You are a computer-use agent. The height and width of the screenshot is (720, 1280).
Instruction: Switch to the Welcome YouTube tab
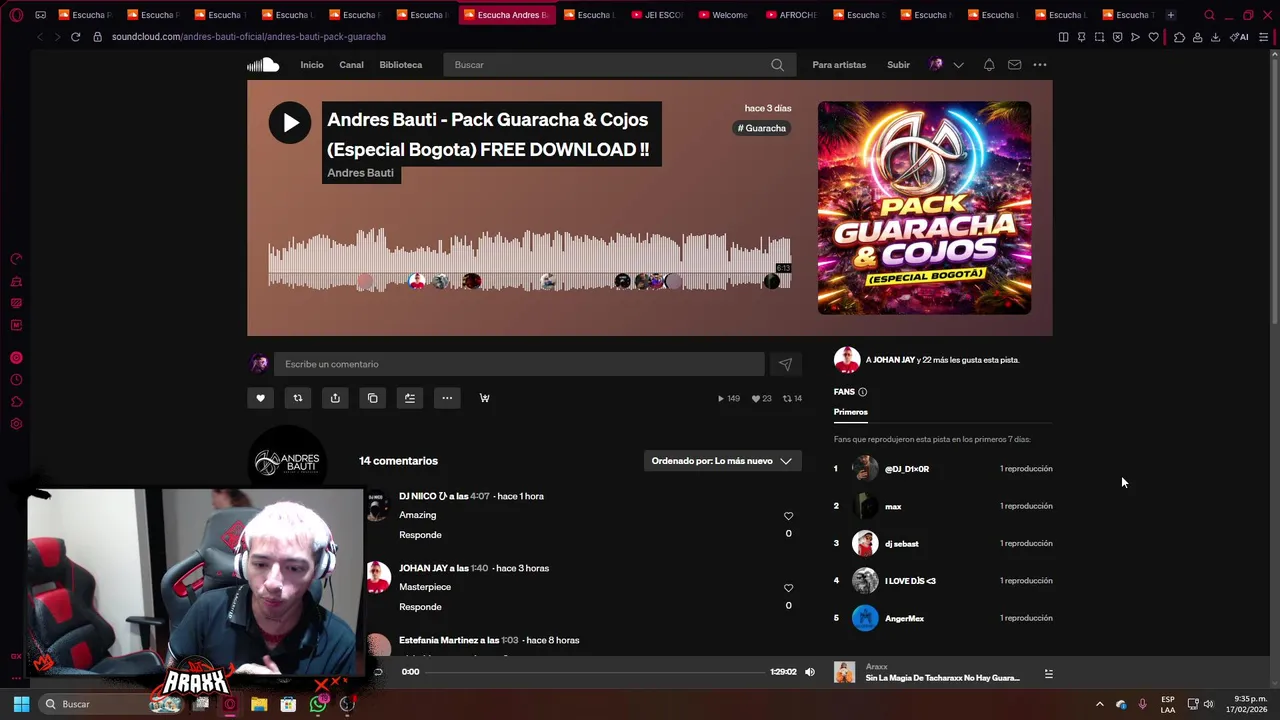(724, 15)
